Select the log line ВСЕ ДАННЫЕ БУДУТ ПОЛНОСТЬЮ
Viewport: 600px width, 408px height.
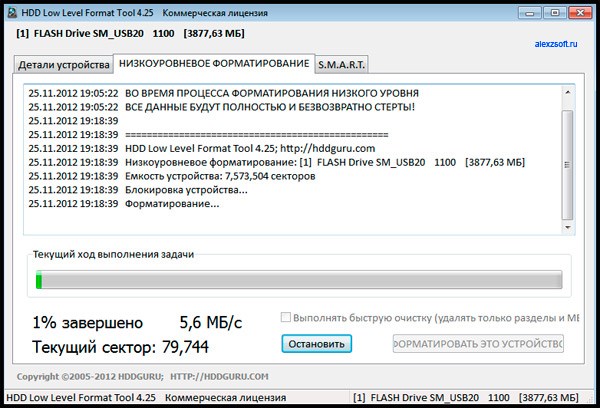[x=222, y=107]
